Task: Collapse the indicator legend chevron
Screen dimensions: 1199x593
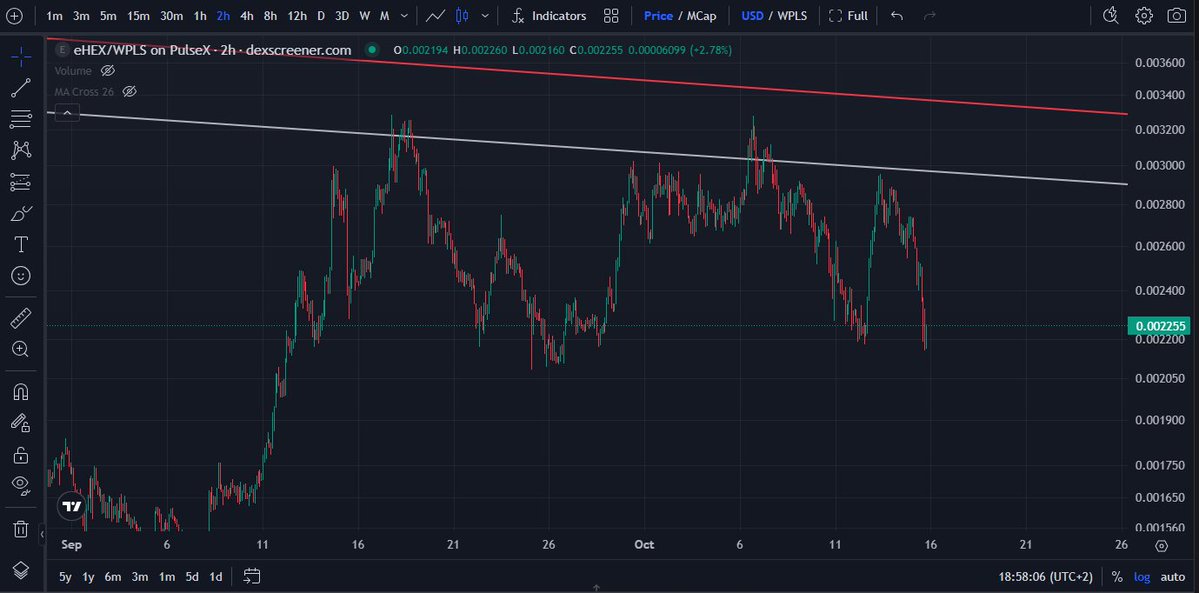Action: click(67, 113)
